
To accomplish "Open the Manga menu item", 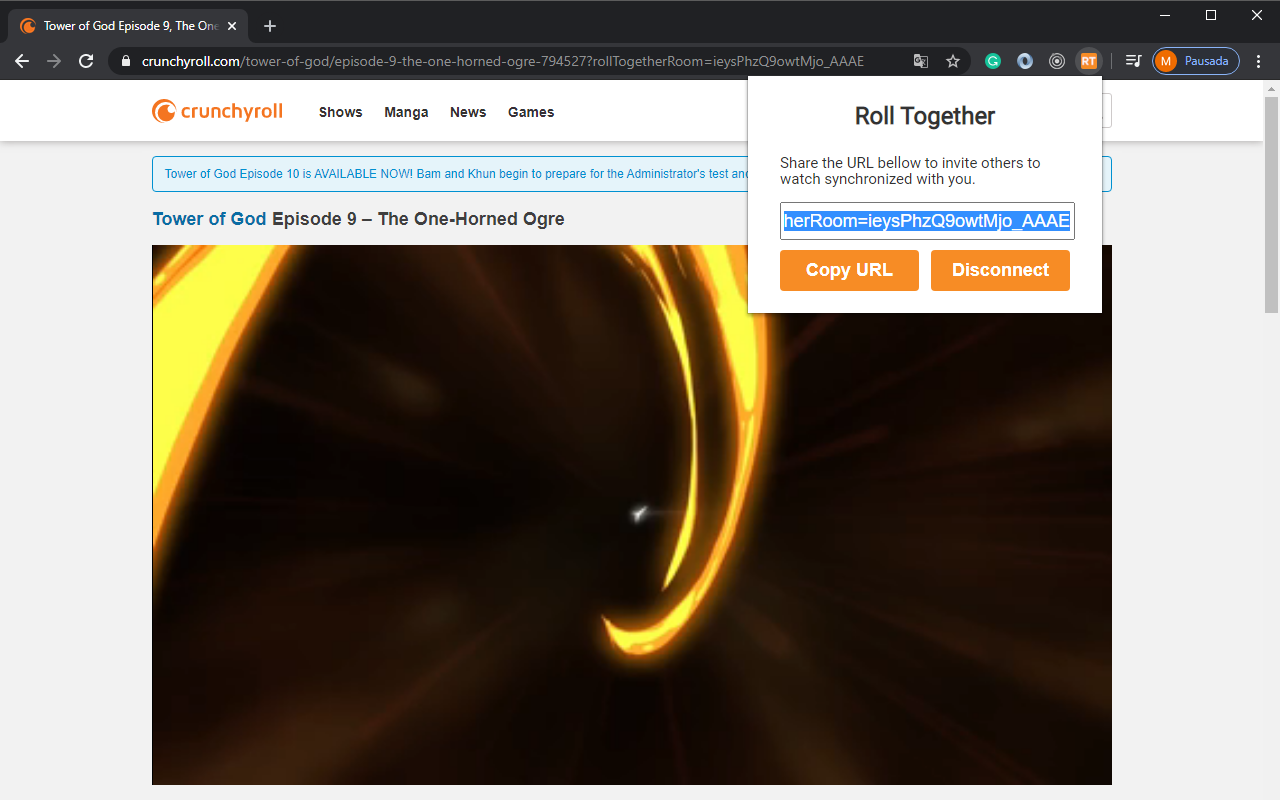I will (x=406, y=112).
